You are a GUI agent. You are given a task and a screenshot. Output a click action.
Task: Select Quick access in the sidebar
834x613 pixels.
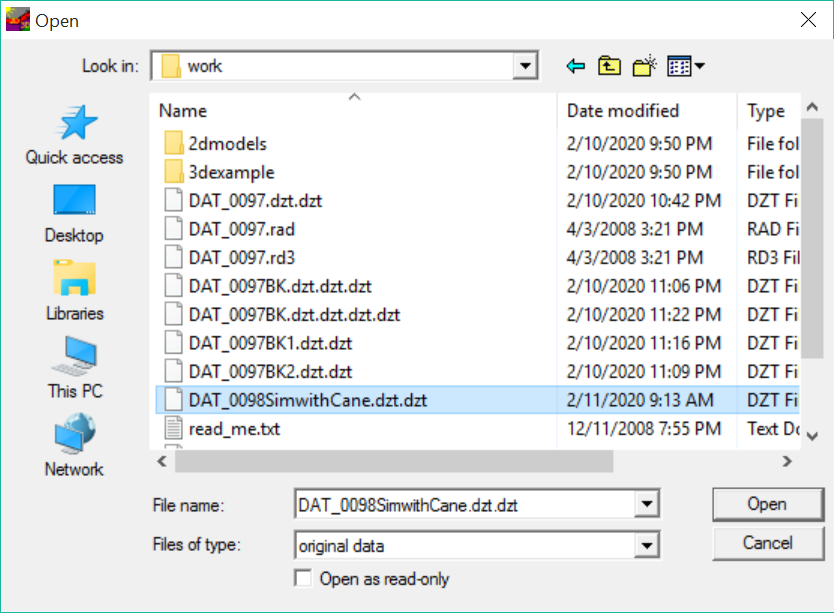click(x=73, y=133)
